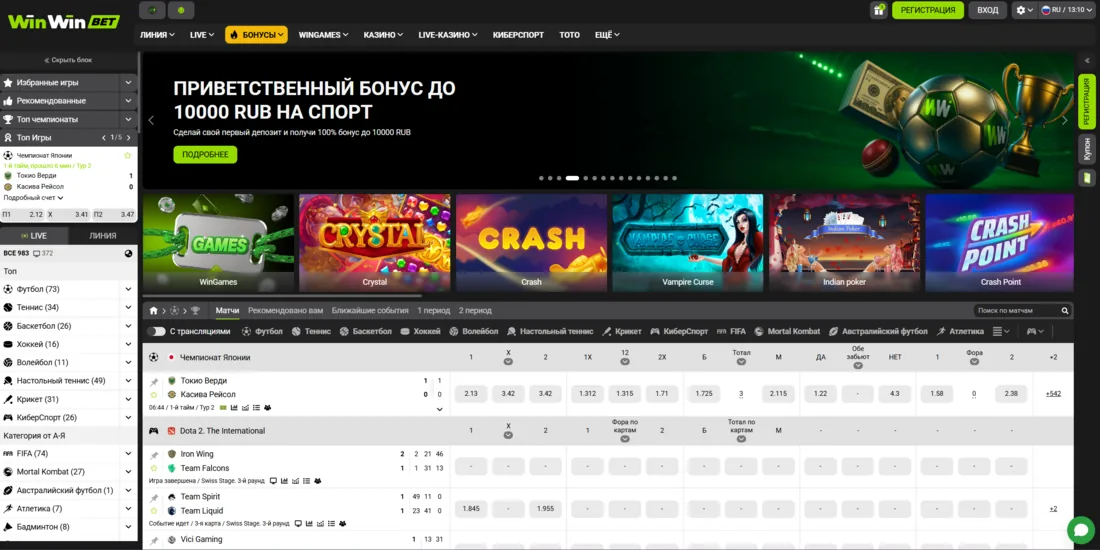Expand Подробный счет in top game
The height and width of the screenshot is (550, 1100).
point(34,198)
